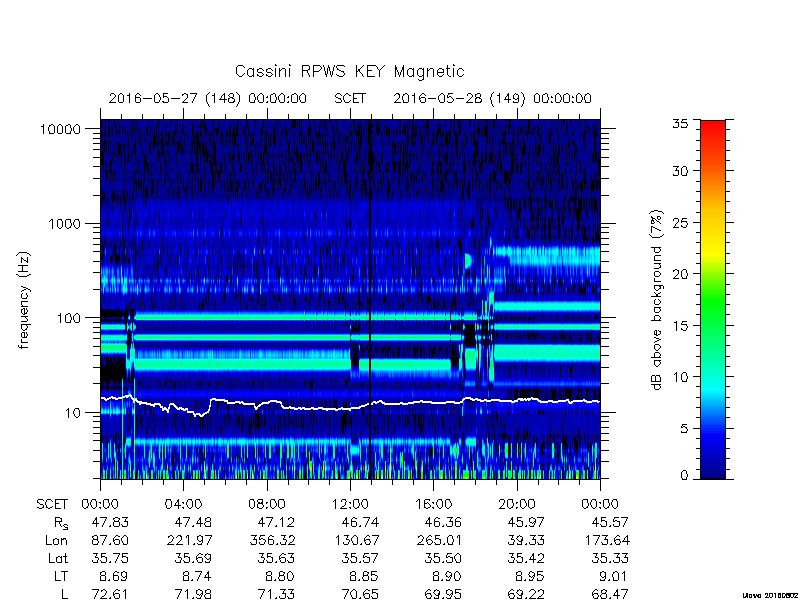This screenshot has height=600, width=800.
Task: Click the Rs value 46.74
Action: (x=360, y=522)
